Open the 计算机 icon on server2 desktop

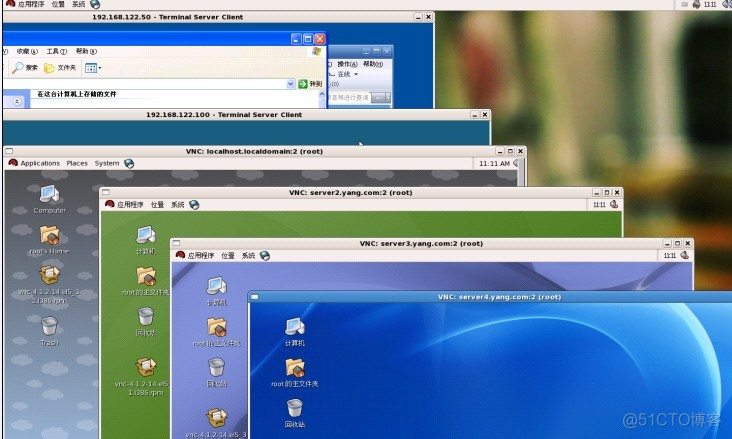(x=145, y=234)
